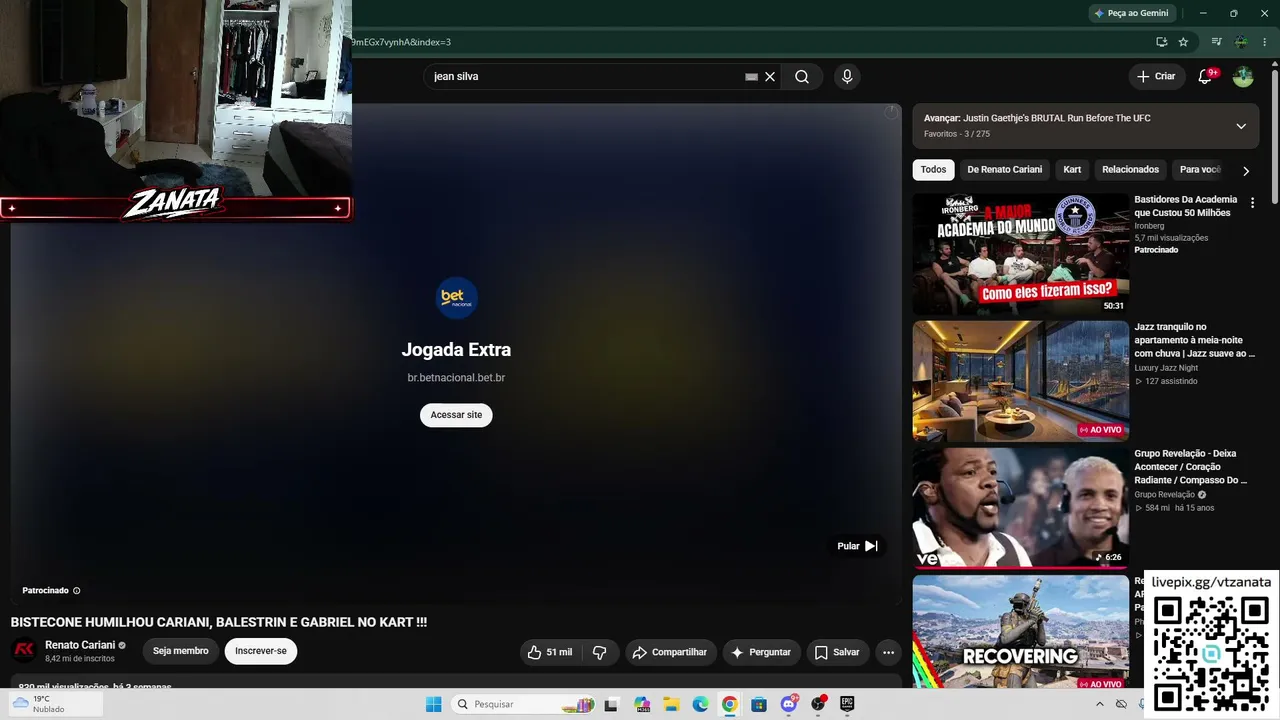Viewport: 1280px width, 720px height.
Task: Click the video title BISTECONE HUMILHOU CARIANI
Action: tap(219, 622)
